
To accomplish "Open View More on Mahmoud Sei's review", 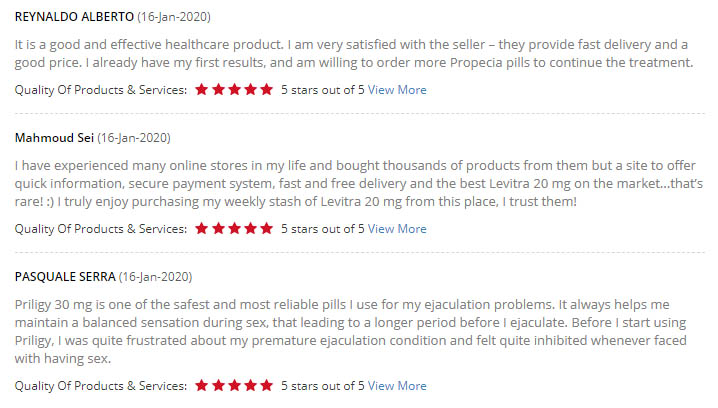I will (397, 228).
